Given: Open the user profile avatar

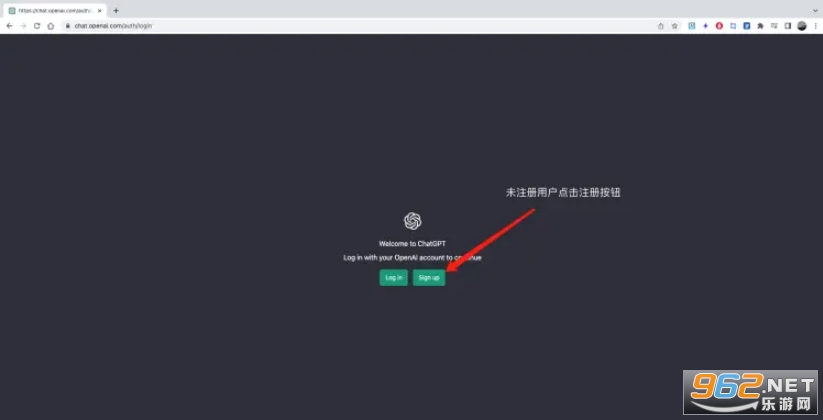Looking at the screenshot, I should (x=802, y=26).
